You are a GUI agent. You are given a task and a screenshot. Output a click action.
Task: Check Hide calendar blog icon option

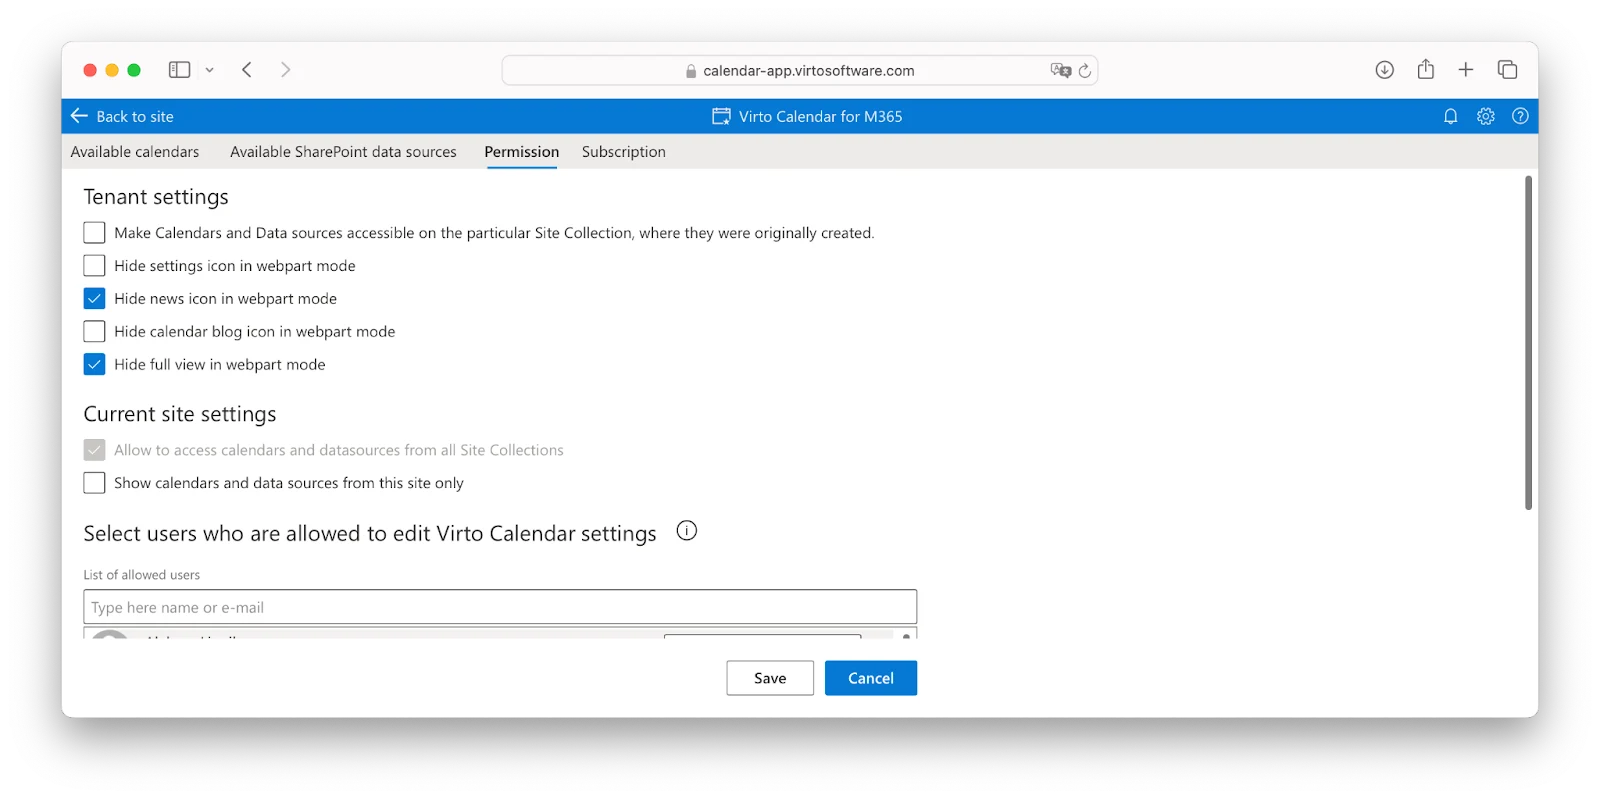94,332
